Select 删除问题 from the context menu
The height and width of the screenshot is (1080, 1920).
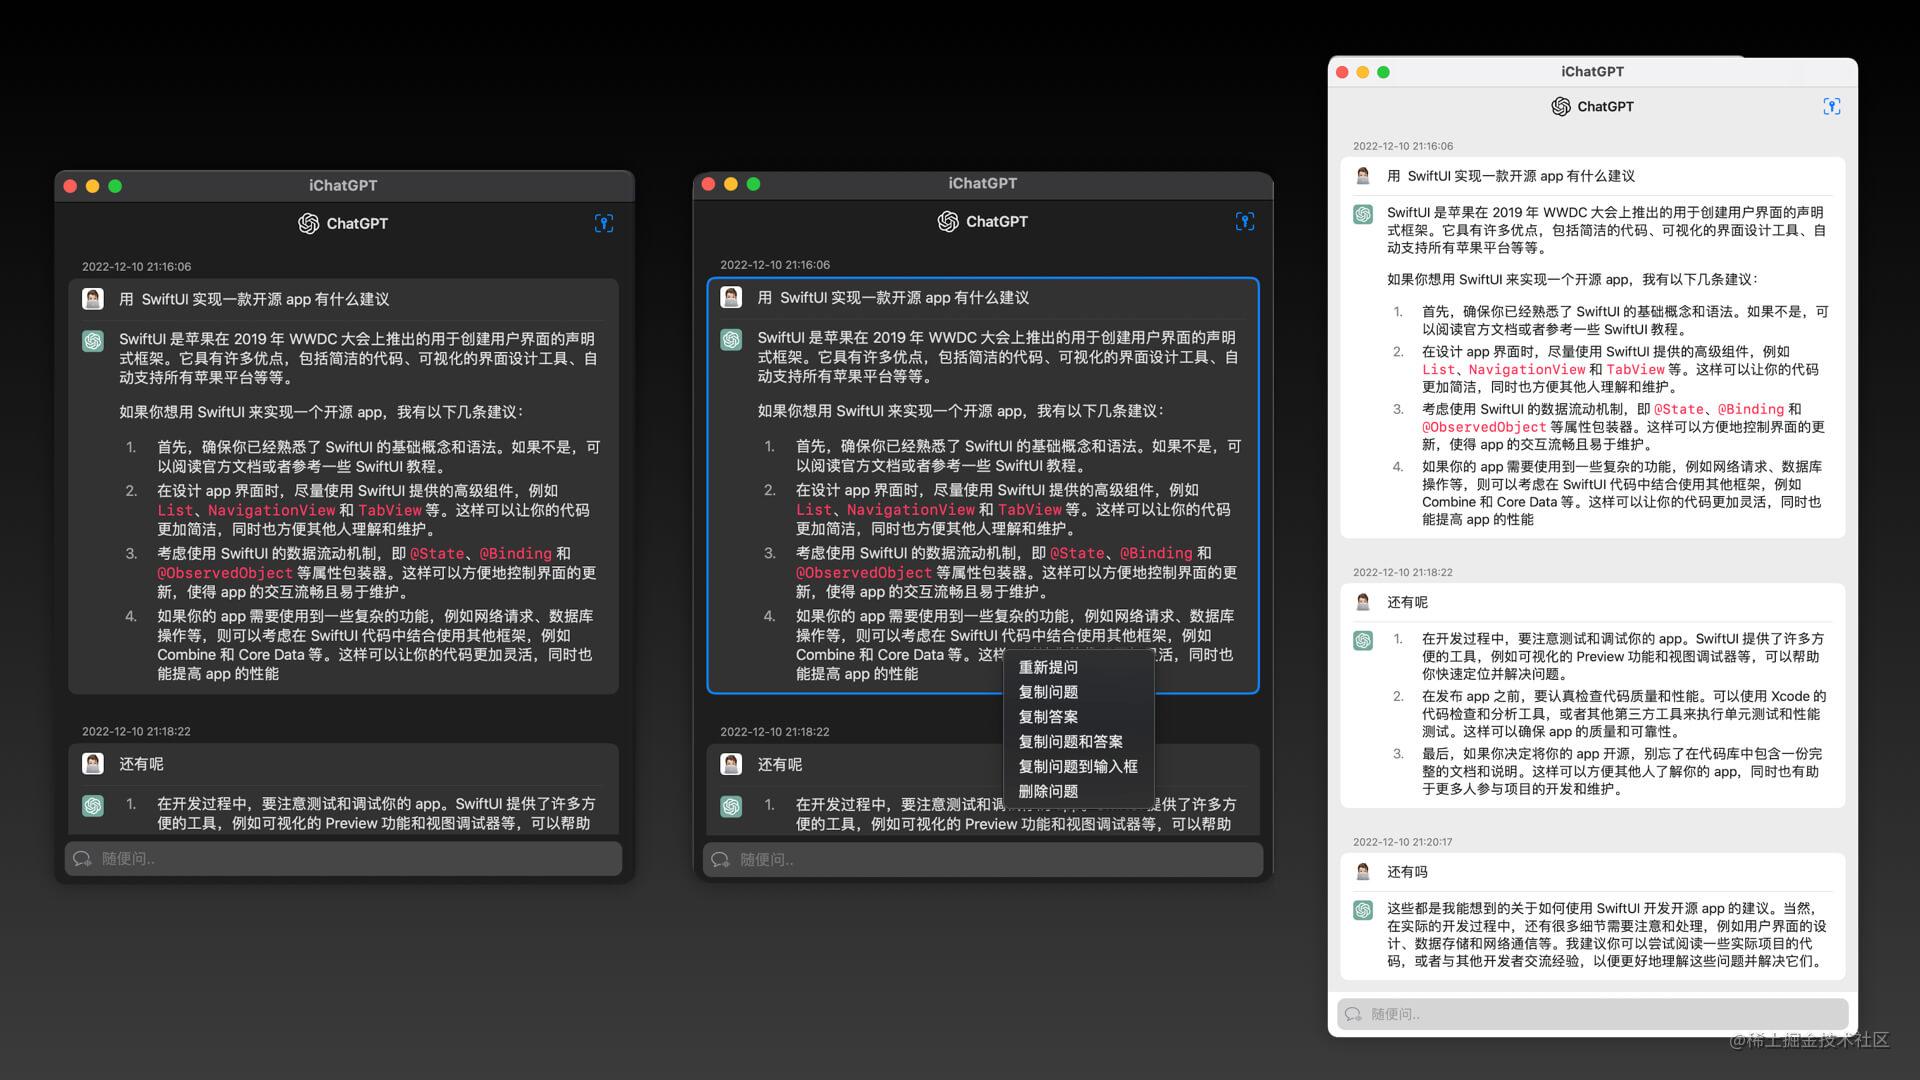(1050, 791)
